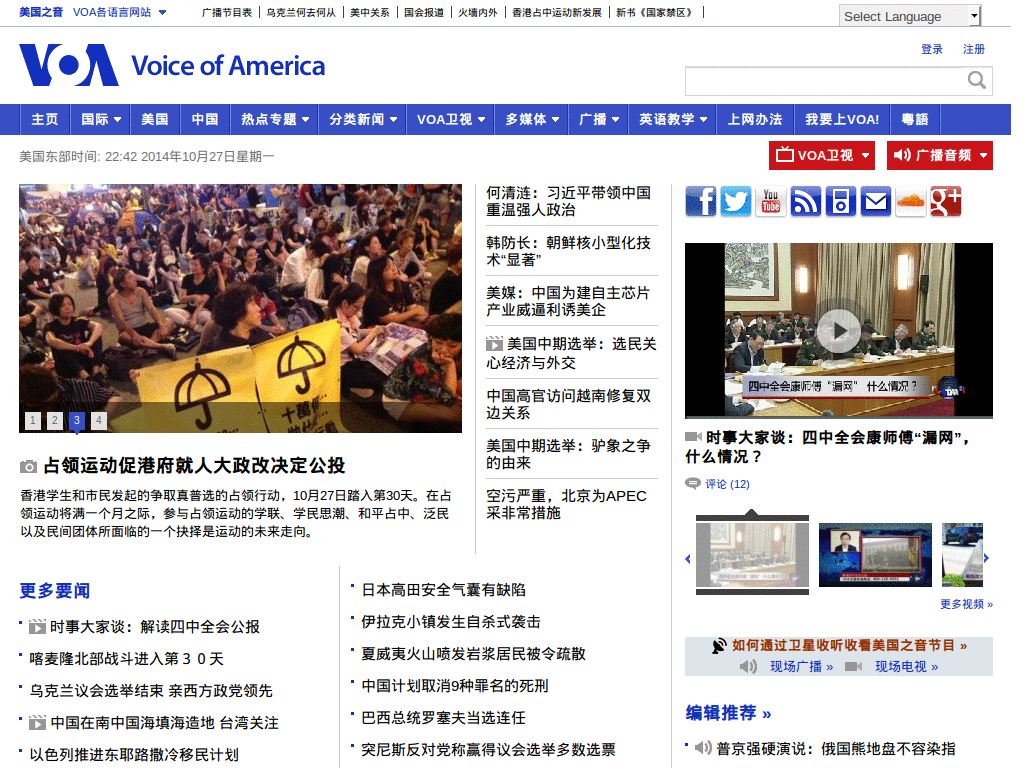Click the search magnifier icon
This screenshot has width=1024, height=768.
click(x=976, y=80)
